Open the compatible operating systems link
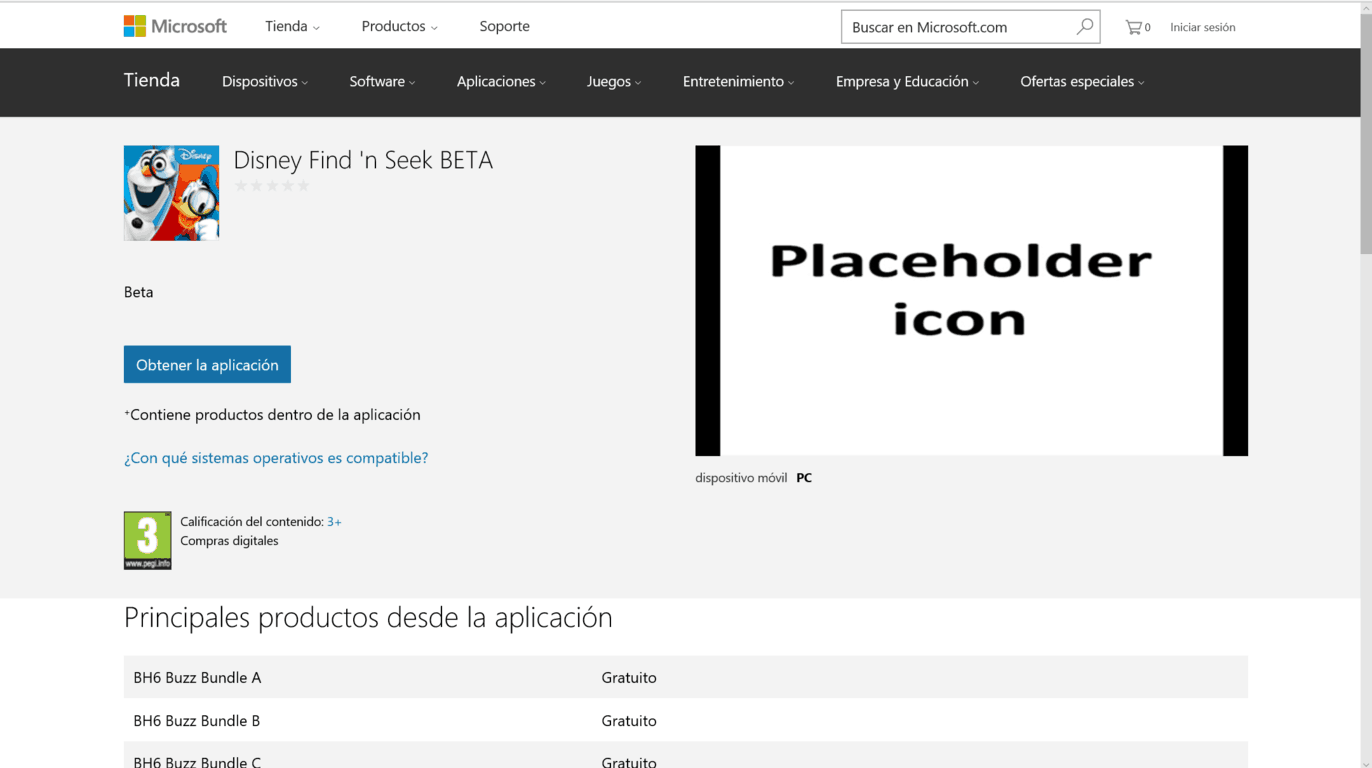The height and width of the screenshot is (768, 1372). click(x=276, y=458)
